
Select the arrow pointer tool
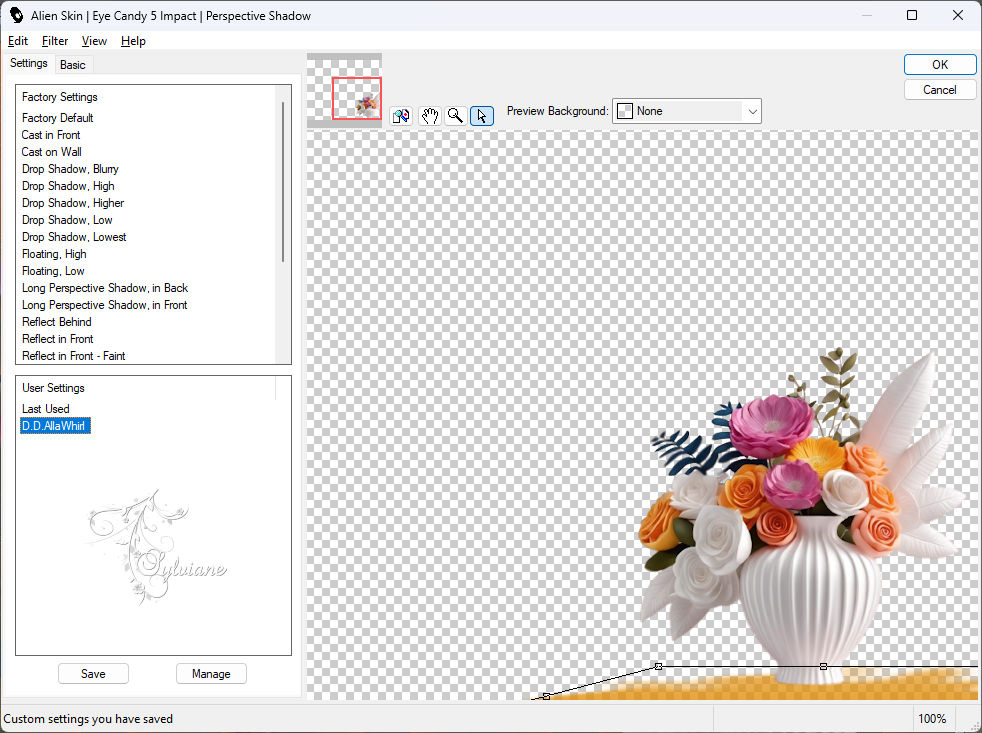tap(482, 116)
